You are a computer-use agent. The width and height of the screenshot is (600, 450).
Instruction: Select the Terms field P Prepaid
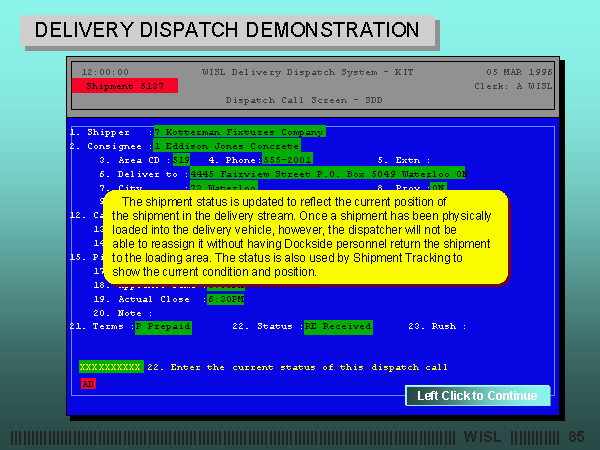coord(165,326)
